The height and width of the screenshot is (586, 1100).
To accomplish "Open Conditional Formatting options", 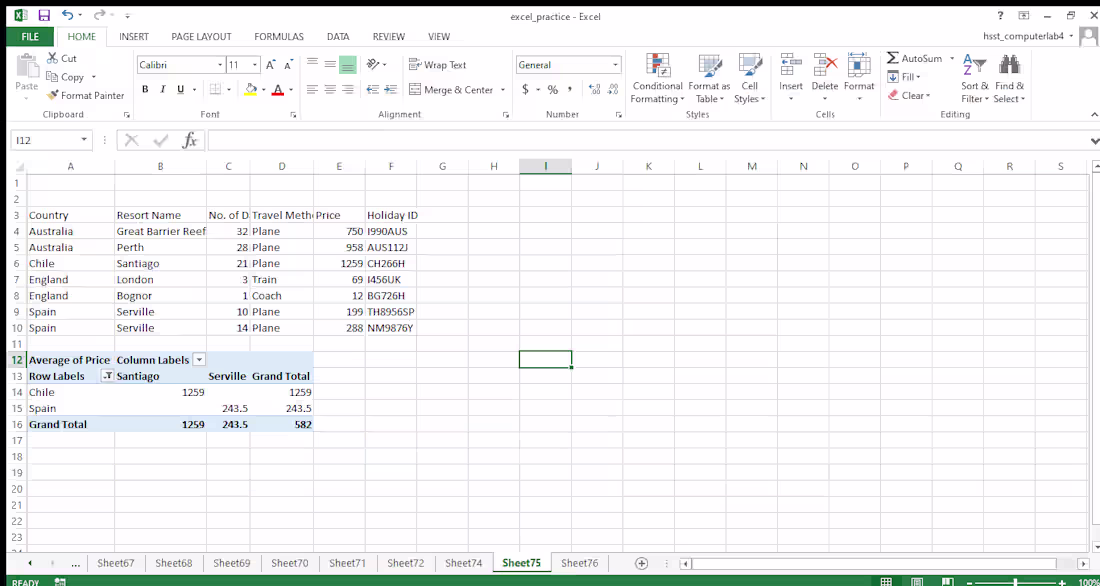I will (x=657, y=78).
